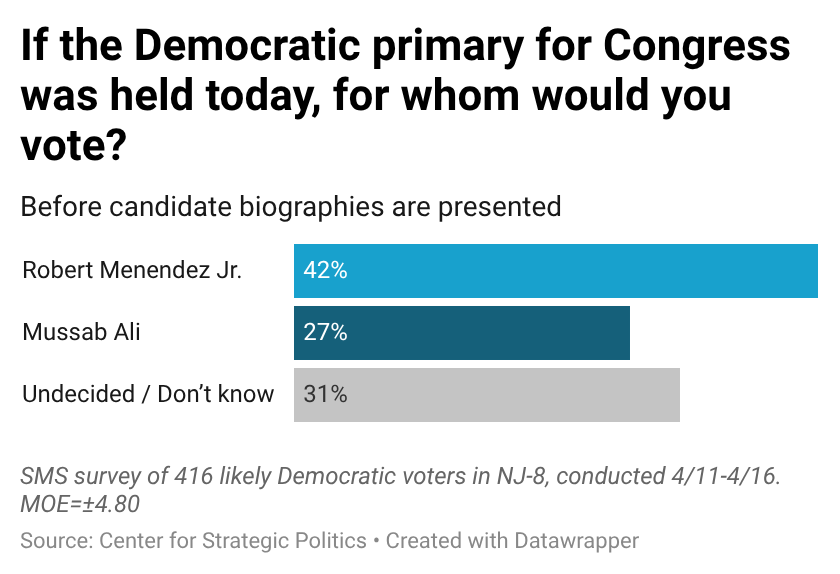Image resolution: width=840 pixels, height=574 pixels.
Task: Select the Mussab Ali row label
Action: coord(82,333)
